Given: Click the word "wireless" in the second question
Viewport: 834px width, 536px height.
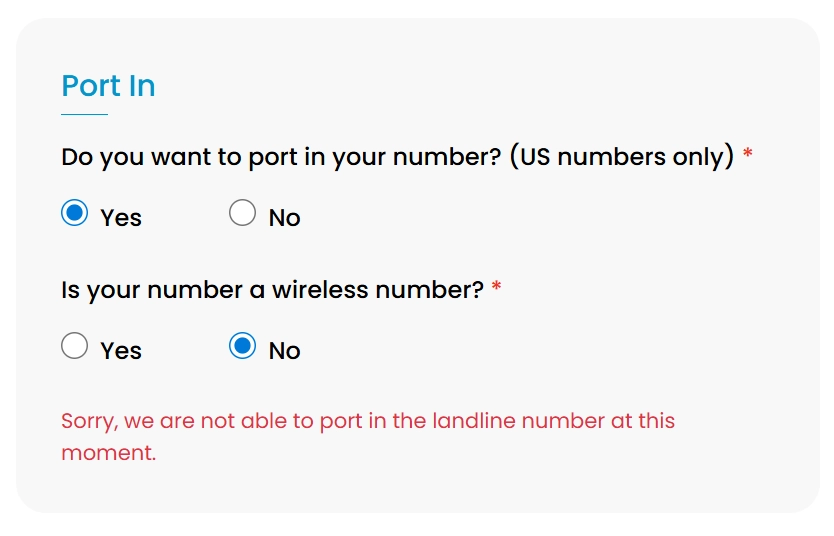Looking at the screenshot, I should (320, 290).
